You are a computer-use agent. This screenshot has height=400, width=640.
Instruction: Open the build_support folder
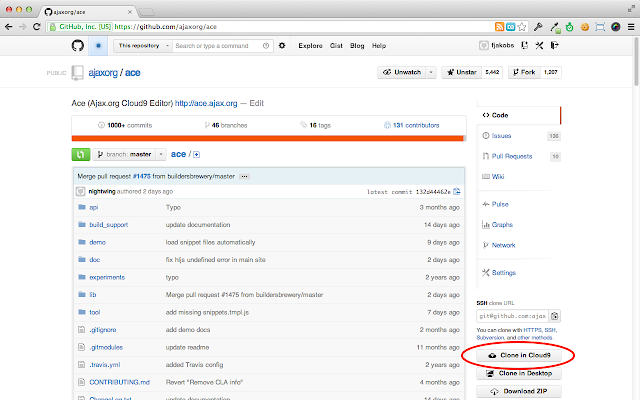pyautogui.click(x=109, y=225)
